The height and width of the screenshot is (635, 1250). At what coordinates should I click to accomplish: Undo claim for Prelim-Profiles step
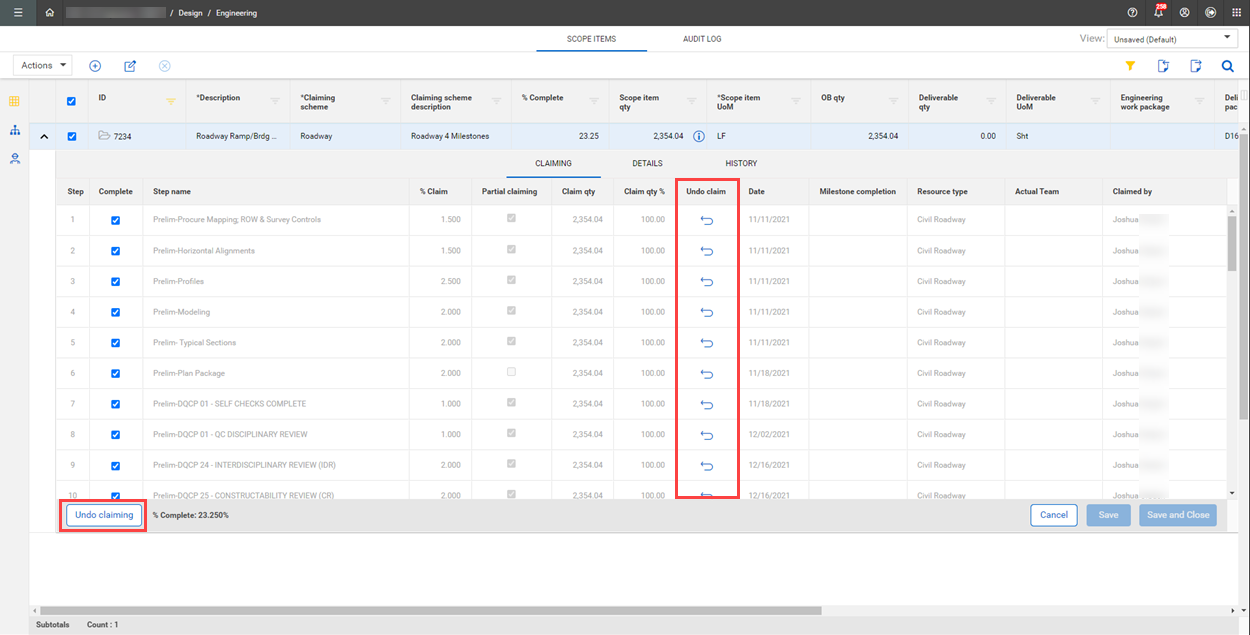click(x=707, y=282)
